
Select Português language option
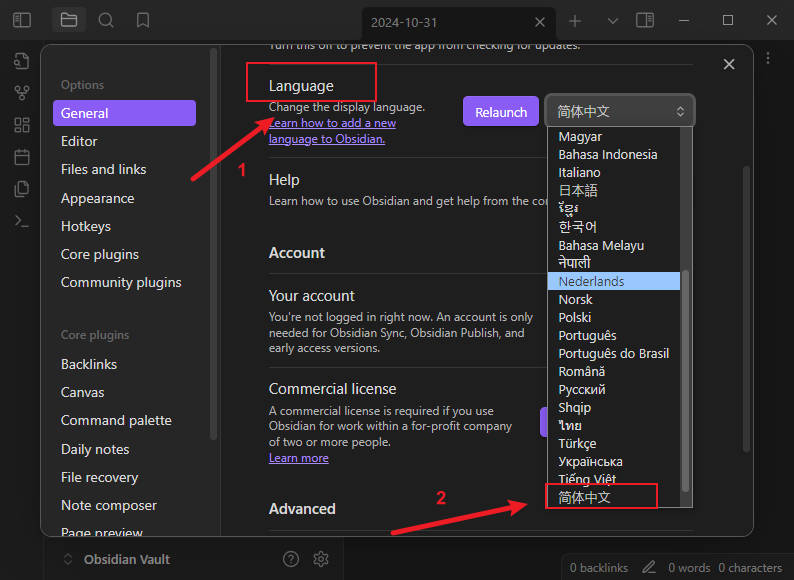click(613, 335)
